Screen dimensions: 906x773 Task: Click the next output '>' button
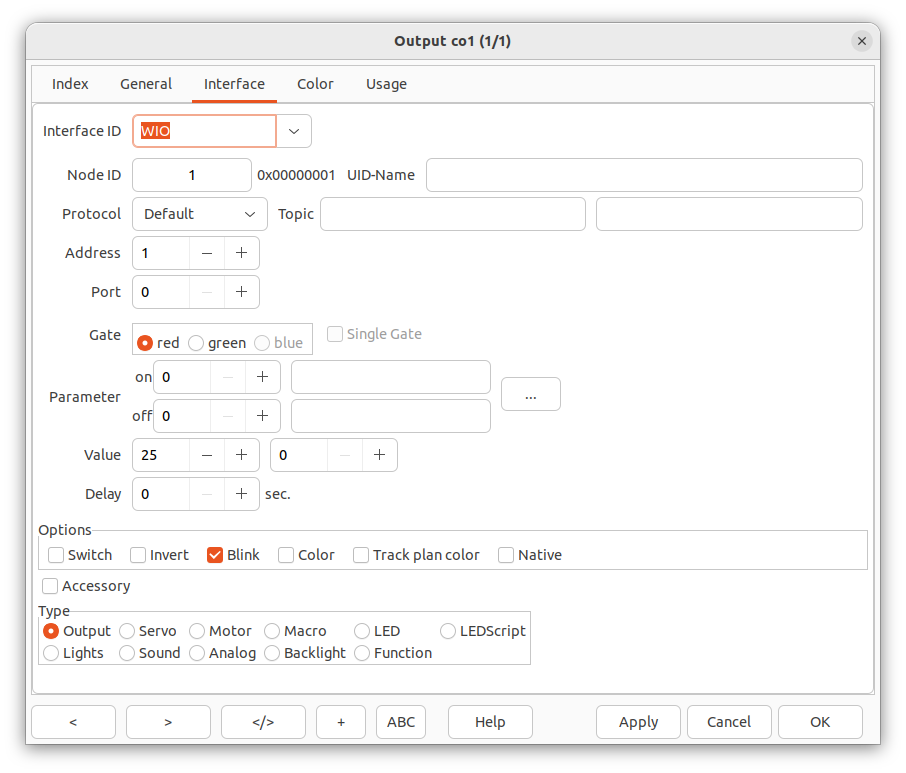pyautogui.click(x=168, y=722)
